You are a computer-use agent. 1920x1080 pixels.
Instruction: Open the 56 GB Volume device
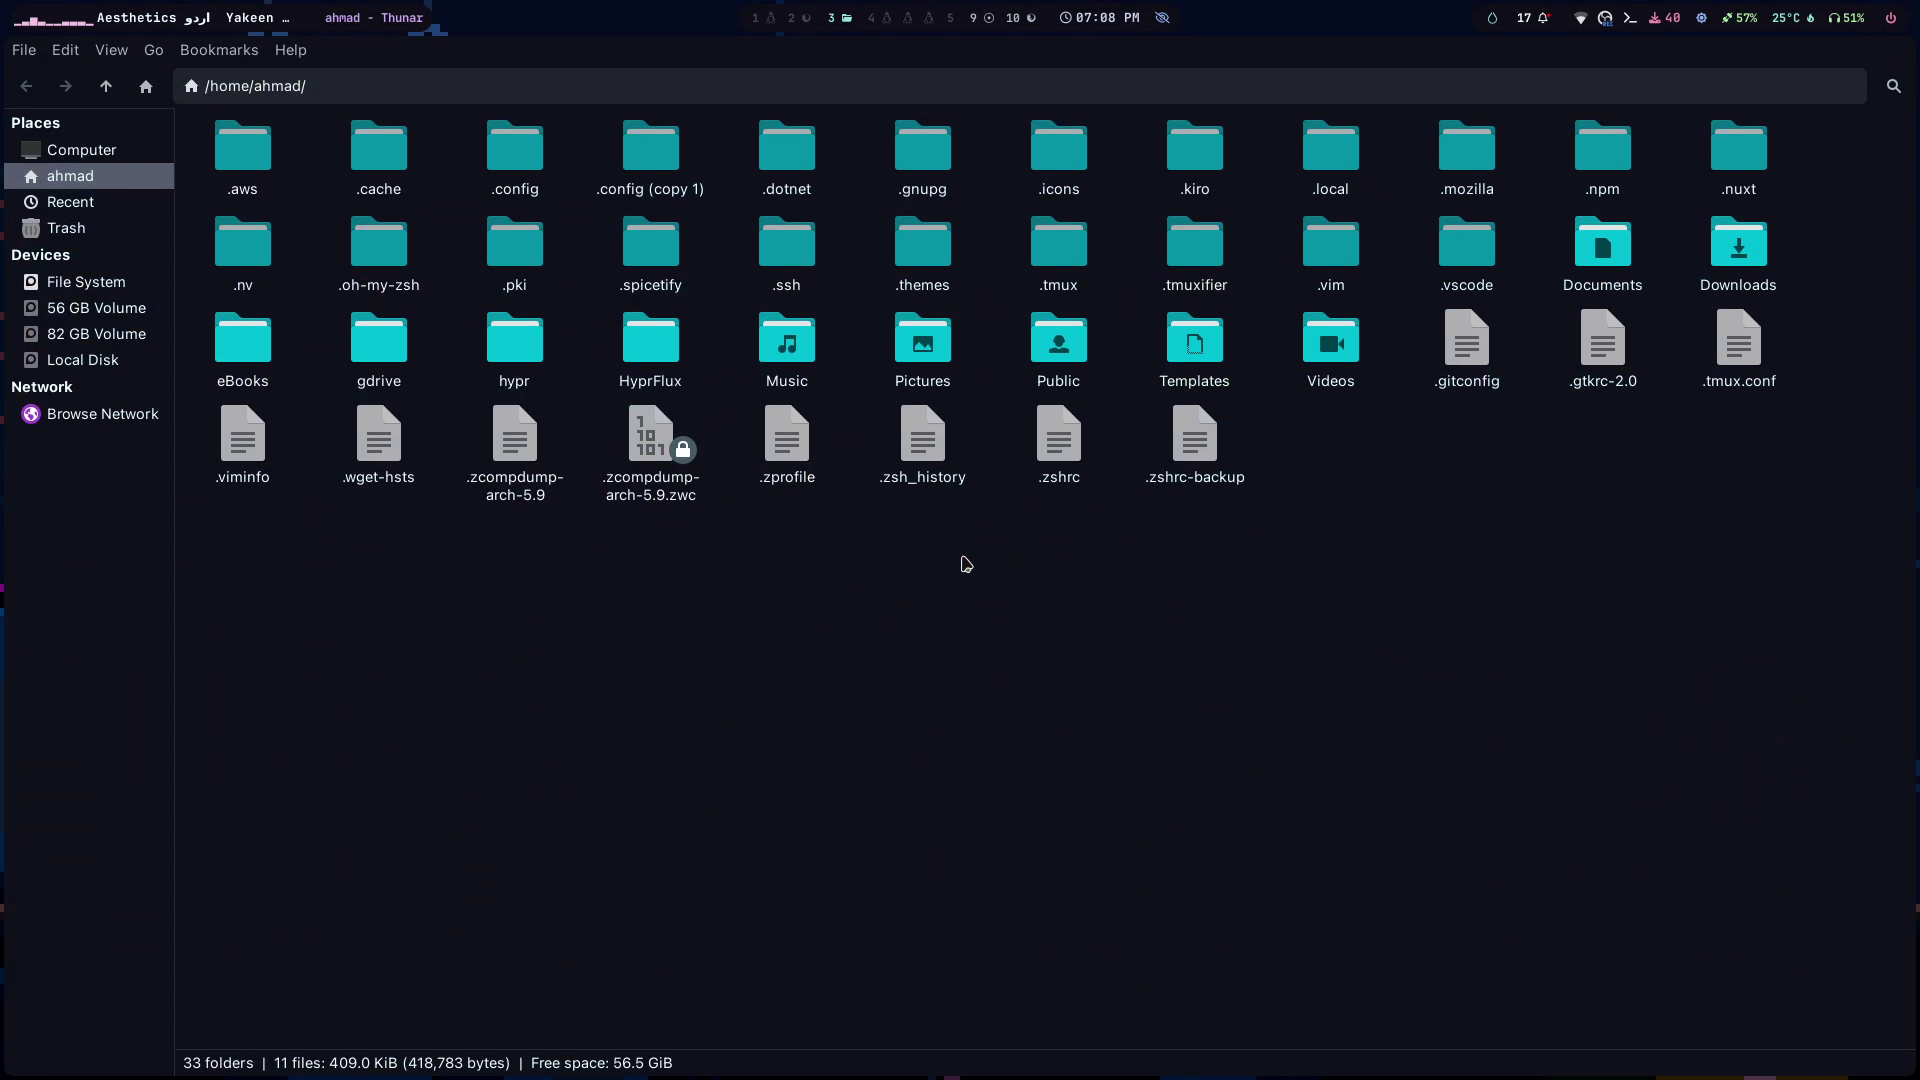tap(89, 308)
